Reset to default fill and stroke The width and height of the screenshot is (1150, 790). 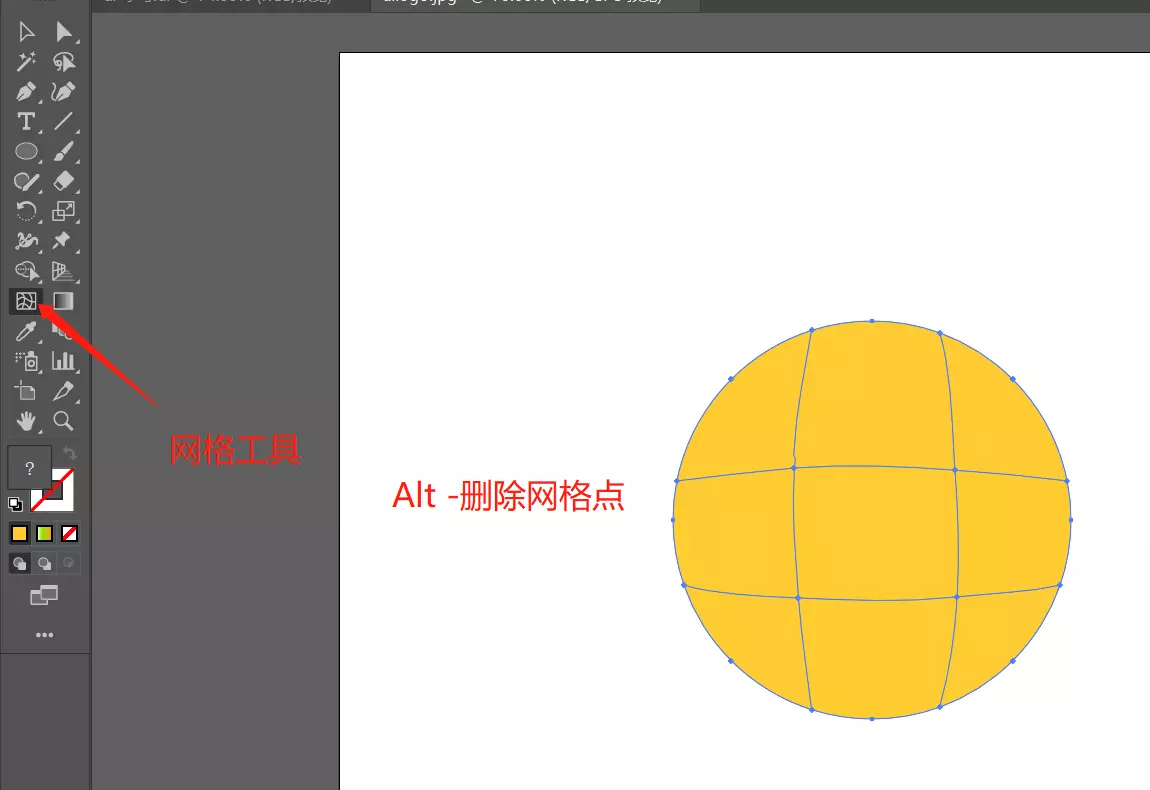[x=14, y=503]
